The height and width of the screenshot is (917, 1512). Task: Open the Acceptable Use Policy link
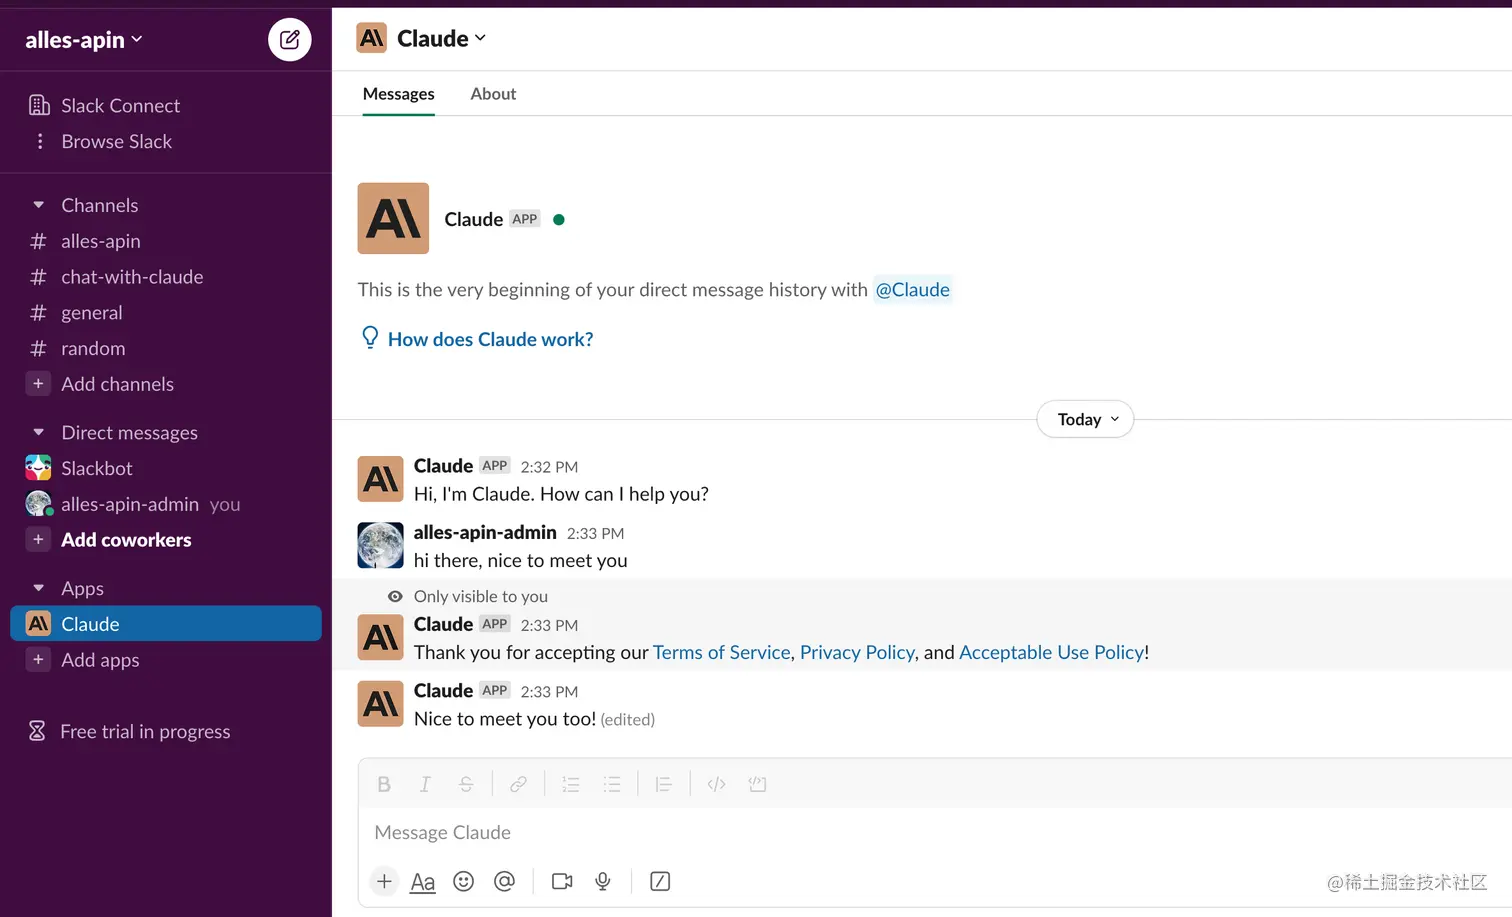pos(1051,652)
